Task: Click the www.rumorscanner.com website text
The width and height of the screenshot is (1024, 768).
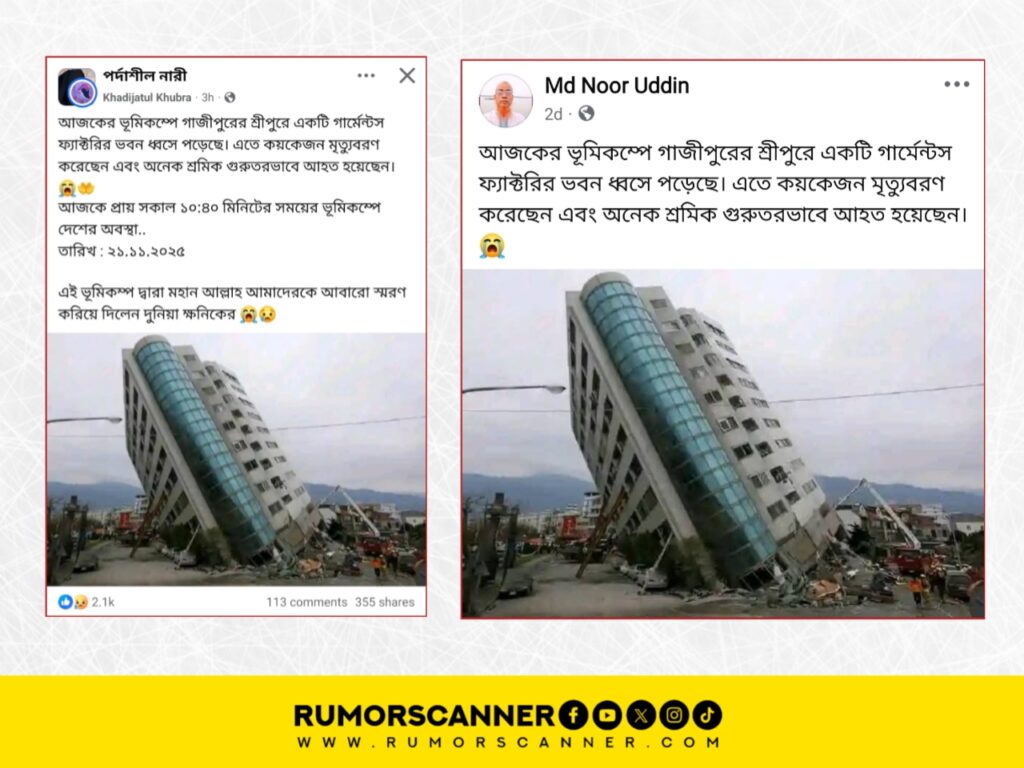Action: [x=509, y=743]
